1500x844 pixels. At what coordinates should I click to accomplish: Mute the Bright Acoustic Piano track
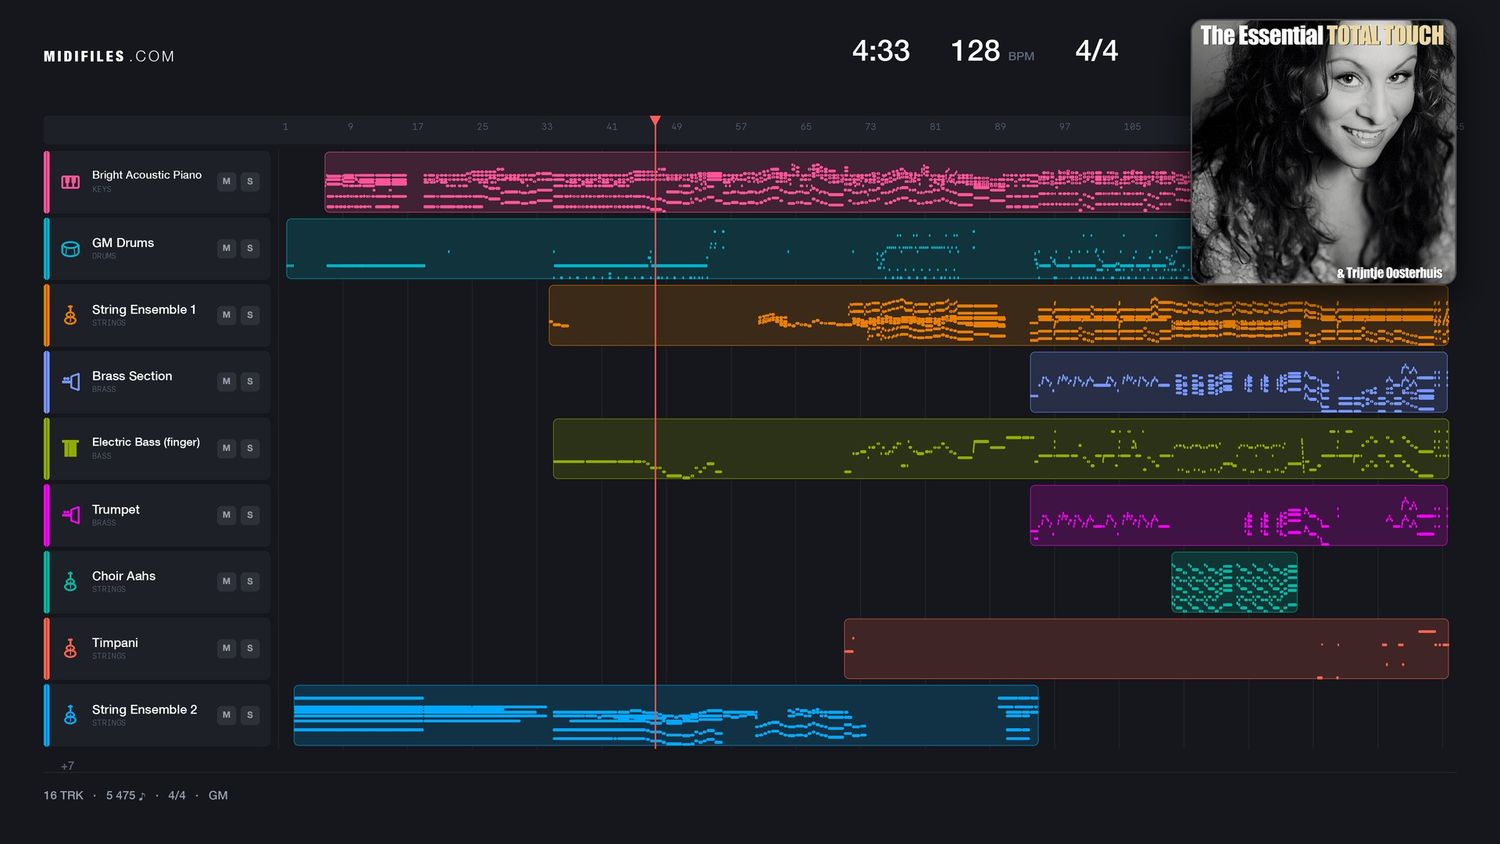(x=227, y=181)
